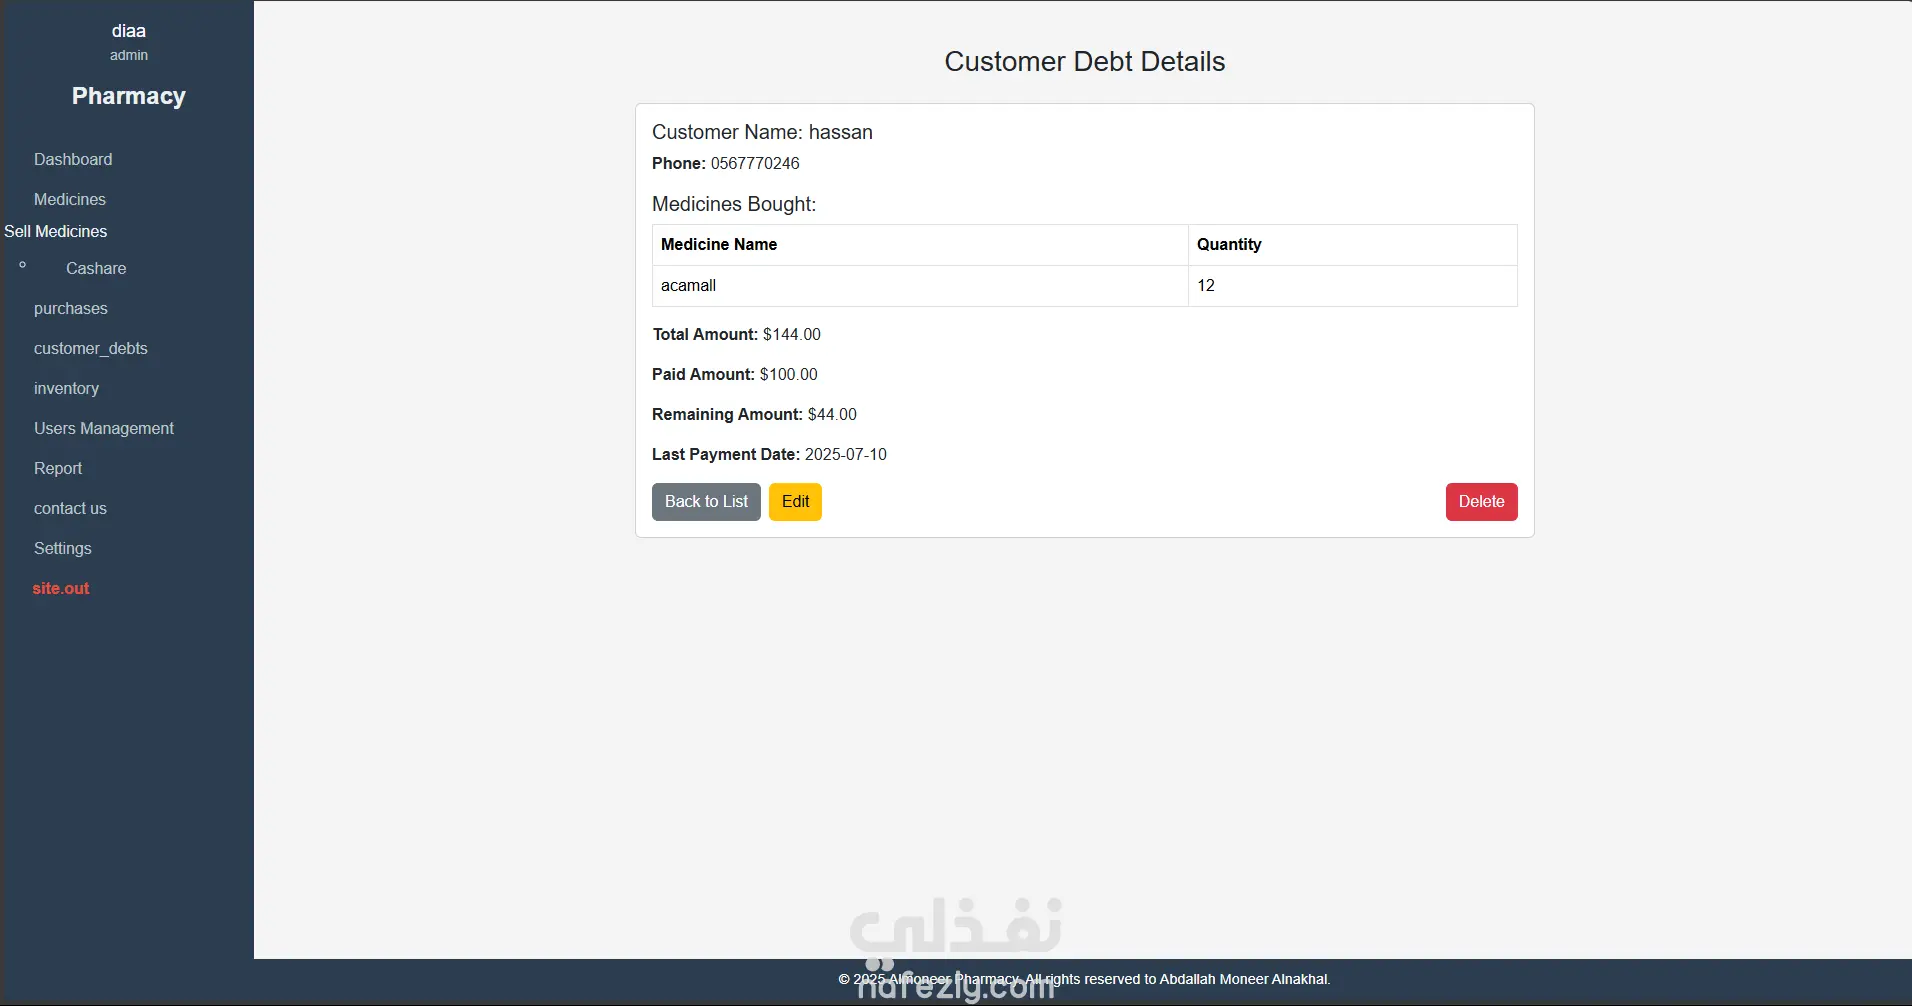Click the diaa username in sidebar
The width and height of the screenshot is (1912, 1006).
[x=129, y=31]
